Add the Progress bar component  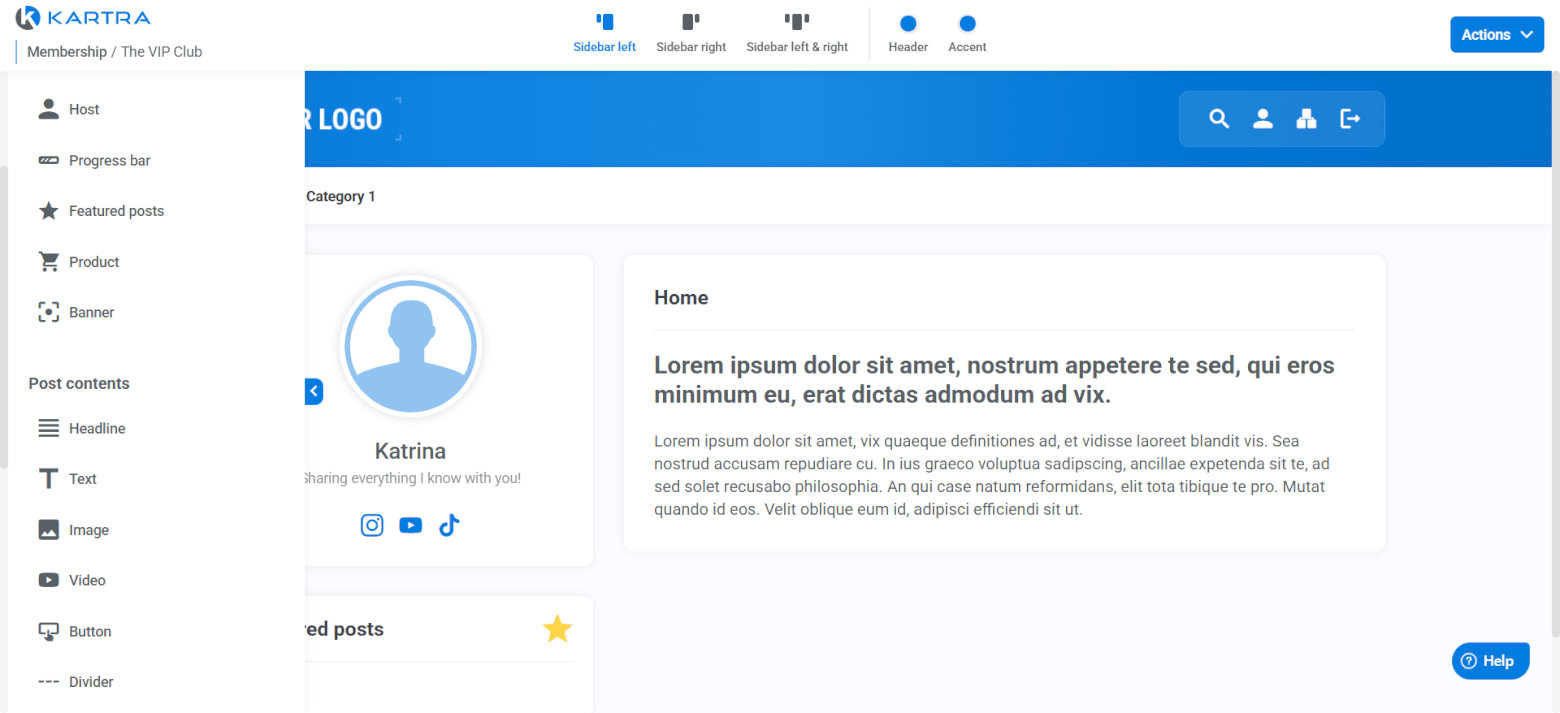(109, 161)
